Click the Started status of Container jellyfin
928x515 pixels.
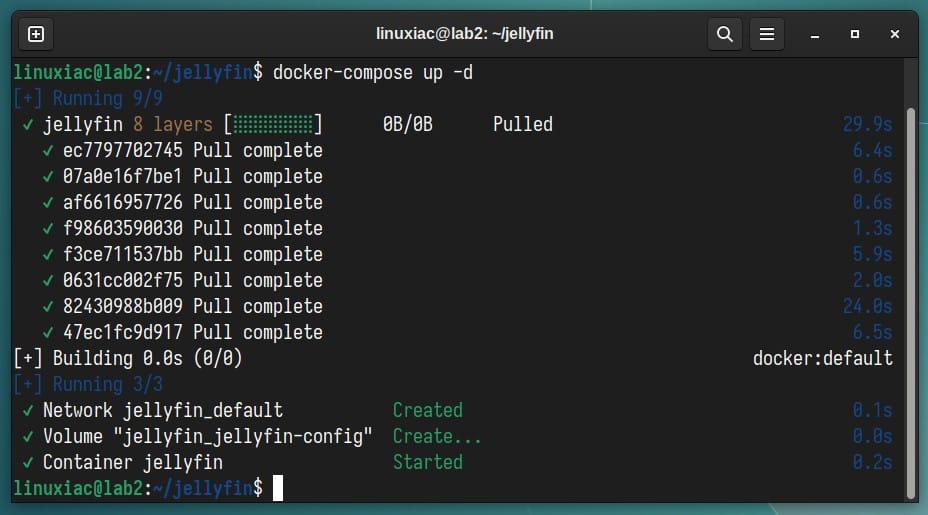tap(427, 462)
